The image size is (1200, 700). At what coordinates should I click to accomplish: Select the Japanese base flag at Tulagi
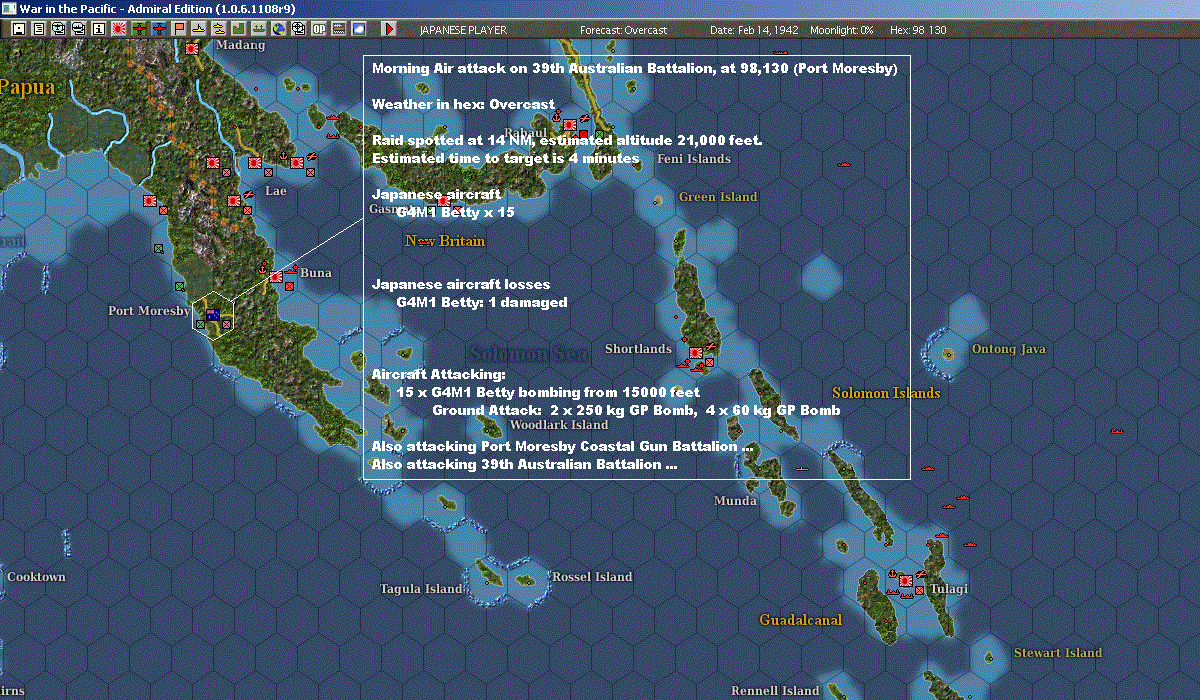pyautogui.click(x=906, y=580)
